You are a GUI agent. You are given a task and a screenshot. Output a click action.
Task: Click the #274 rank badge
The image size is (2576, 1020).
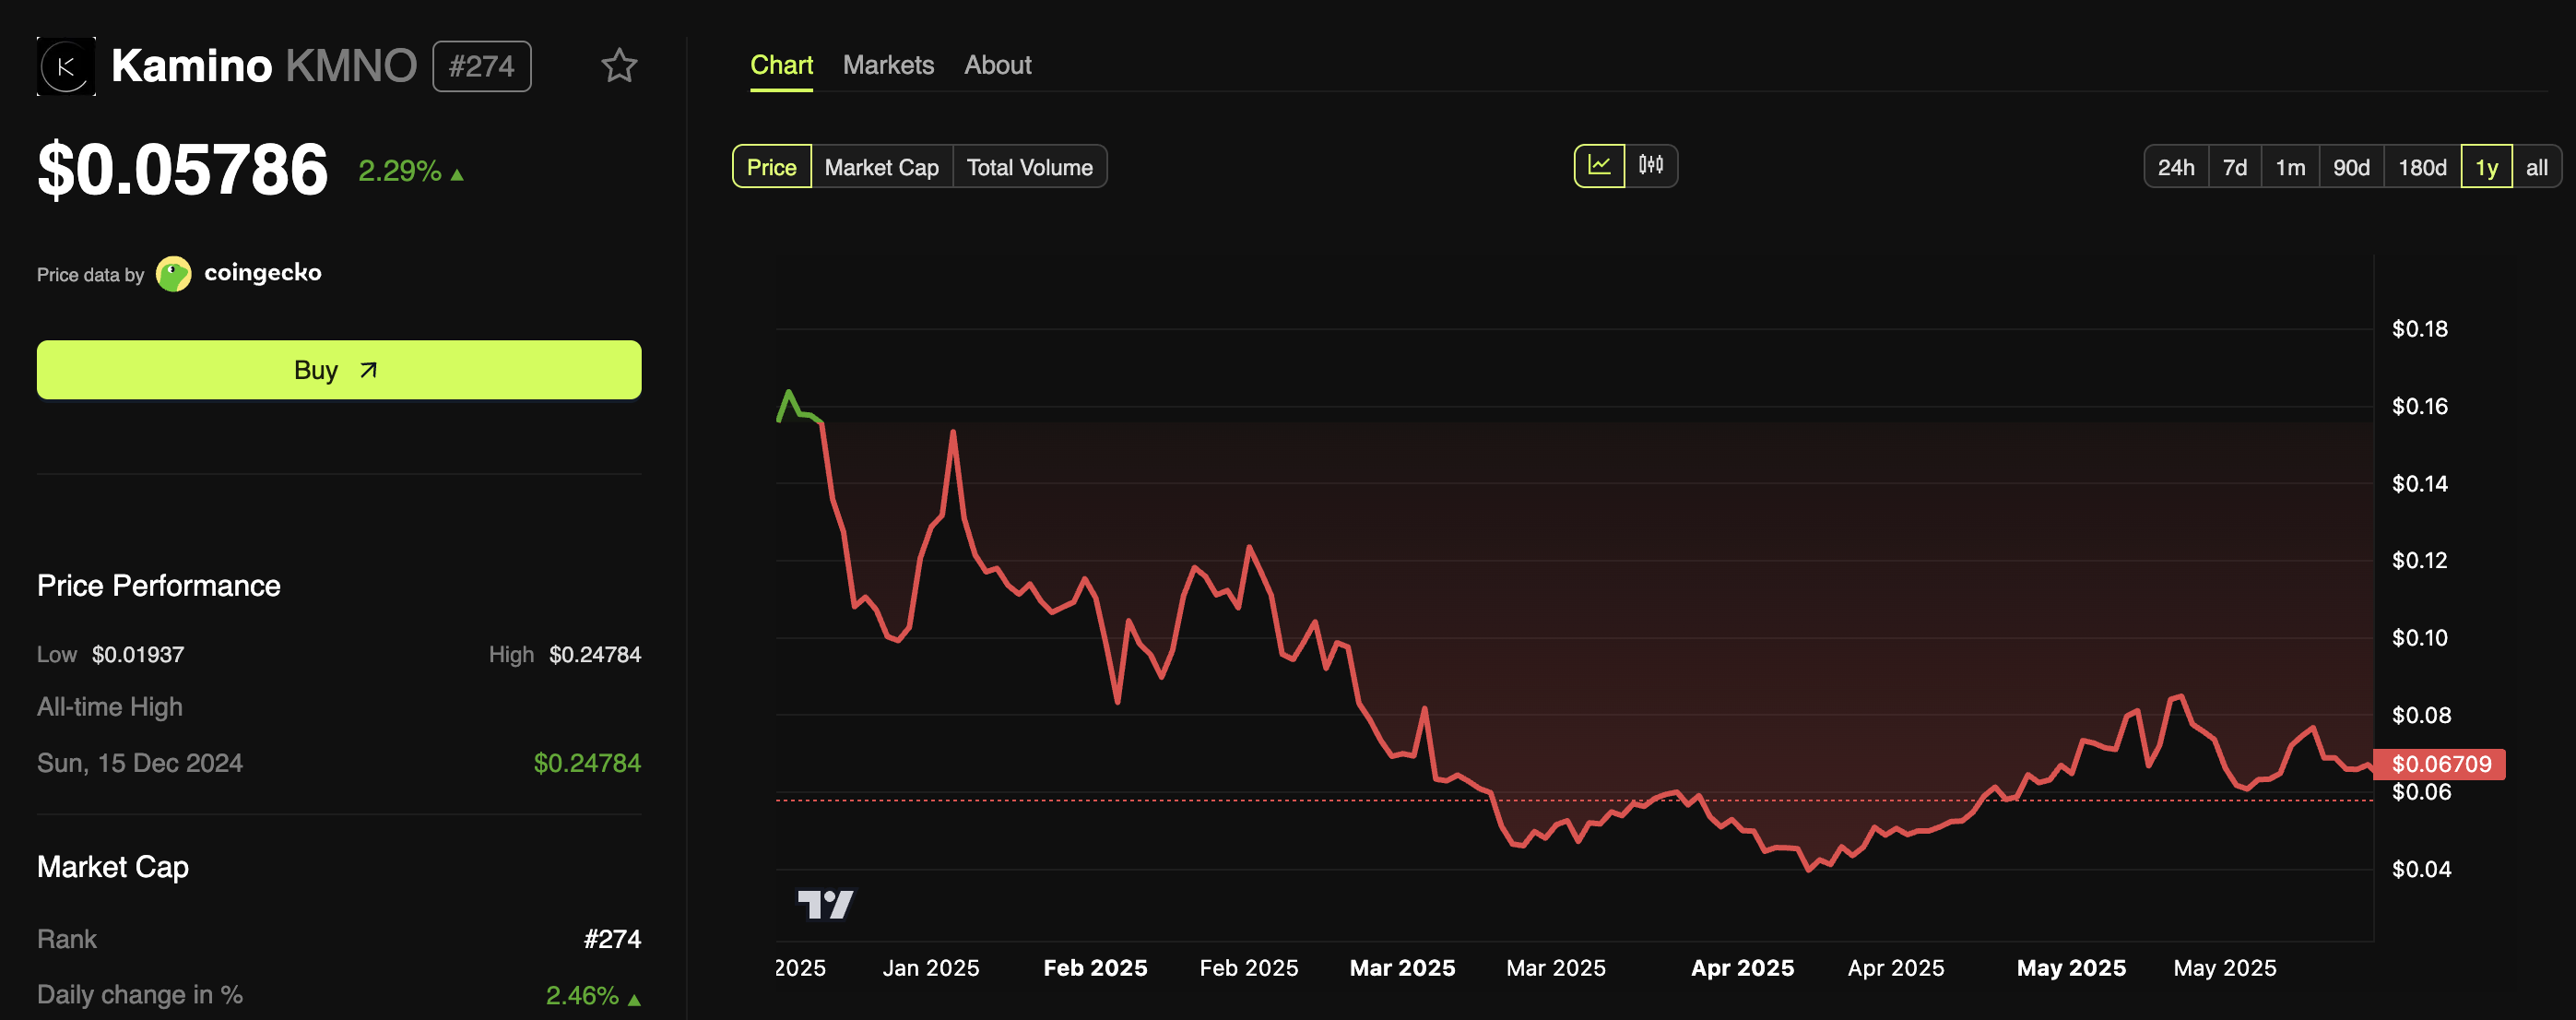(x=481, y=66)
